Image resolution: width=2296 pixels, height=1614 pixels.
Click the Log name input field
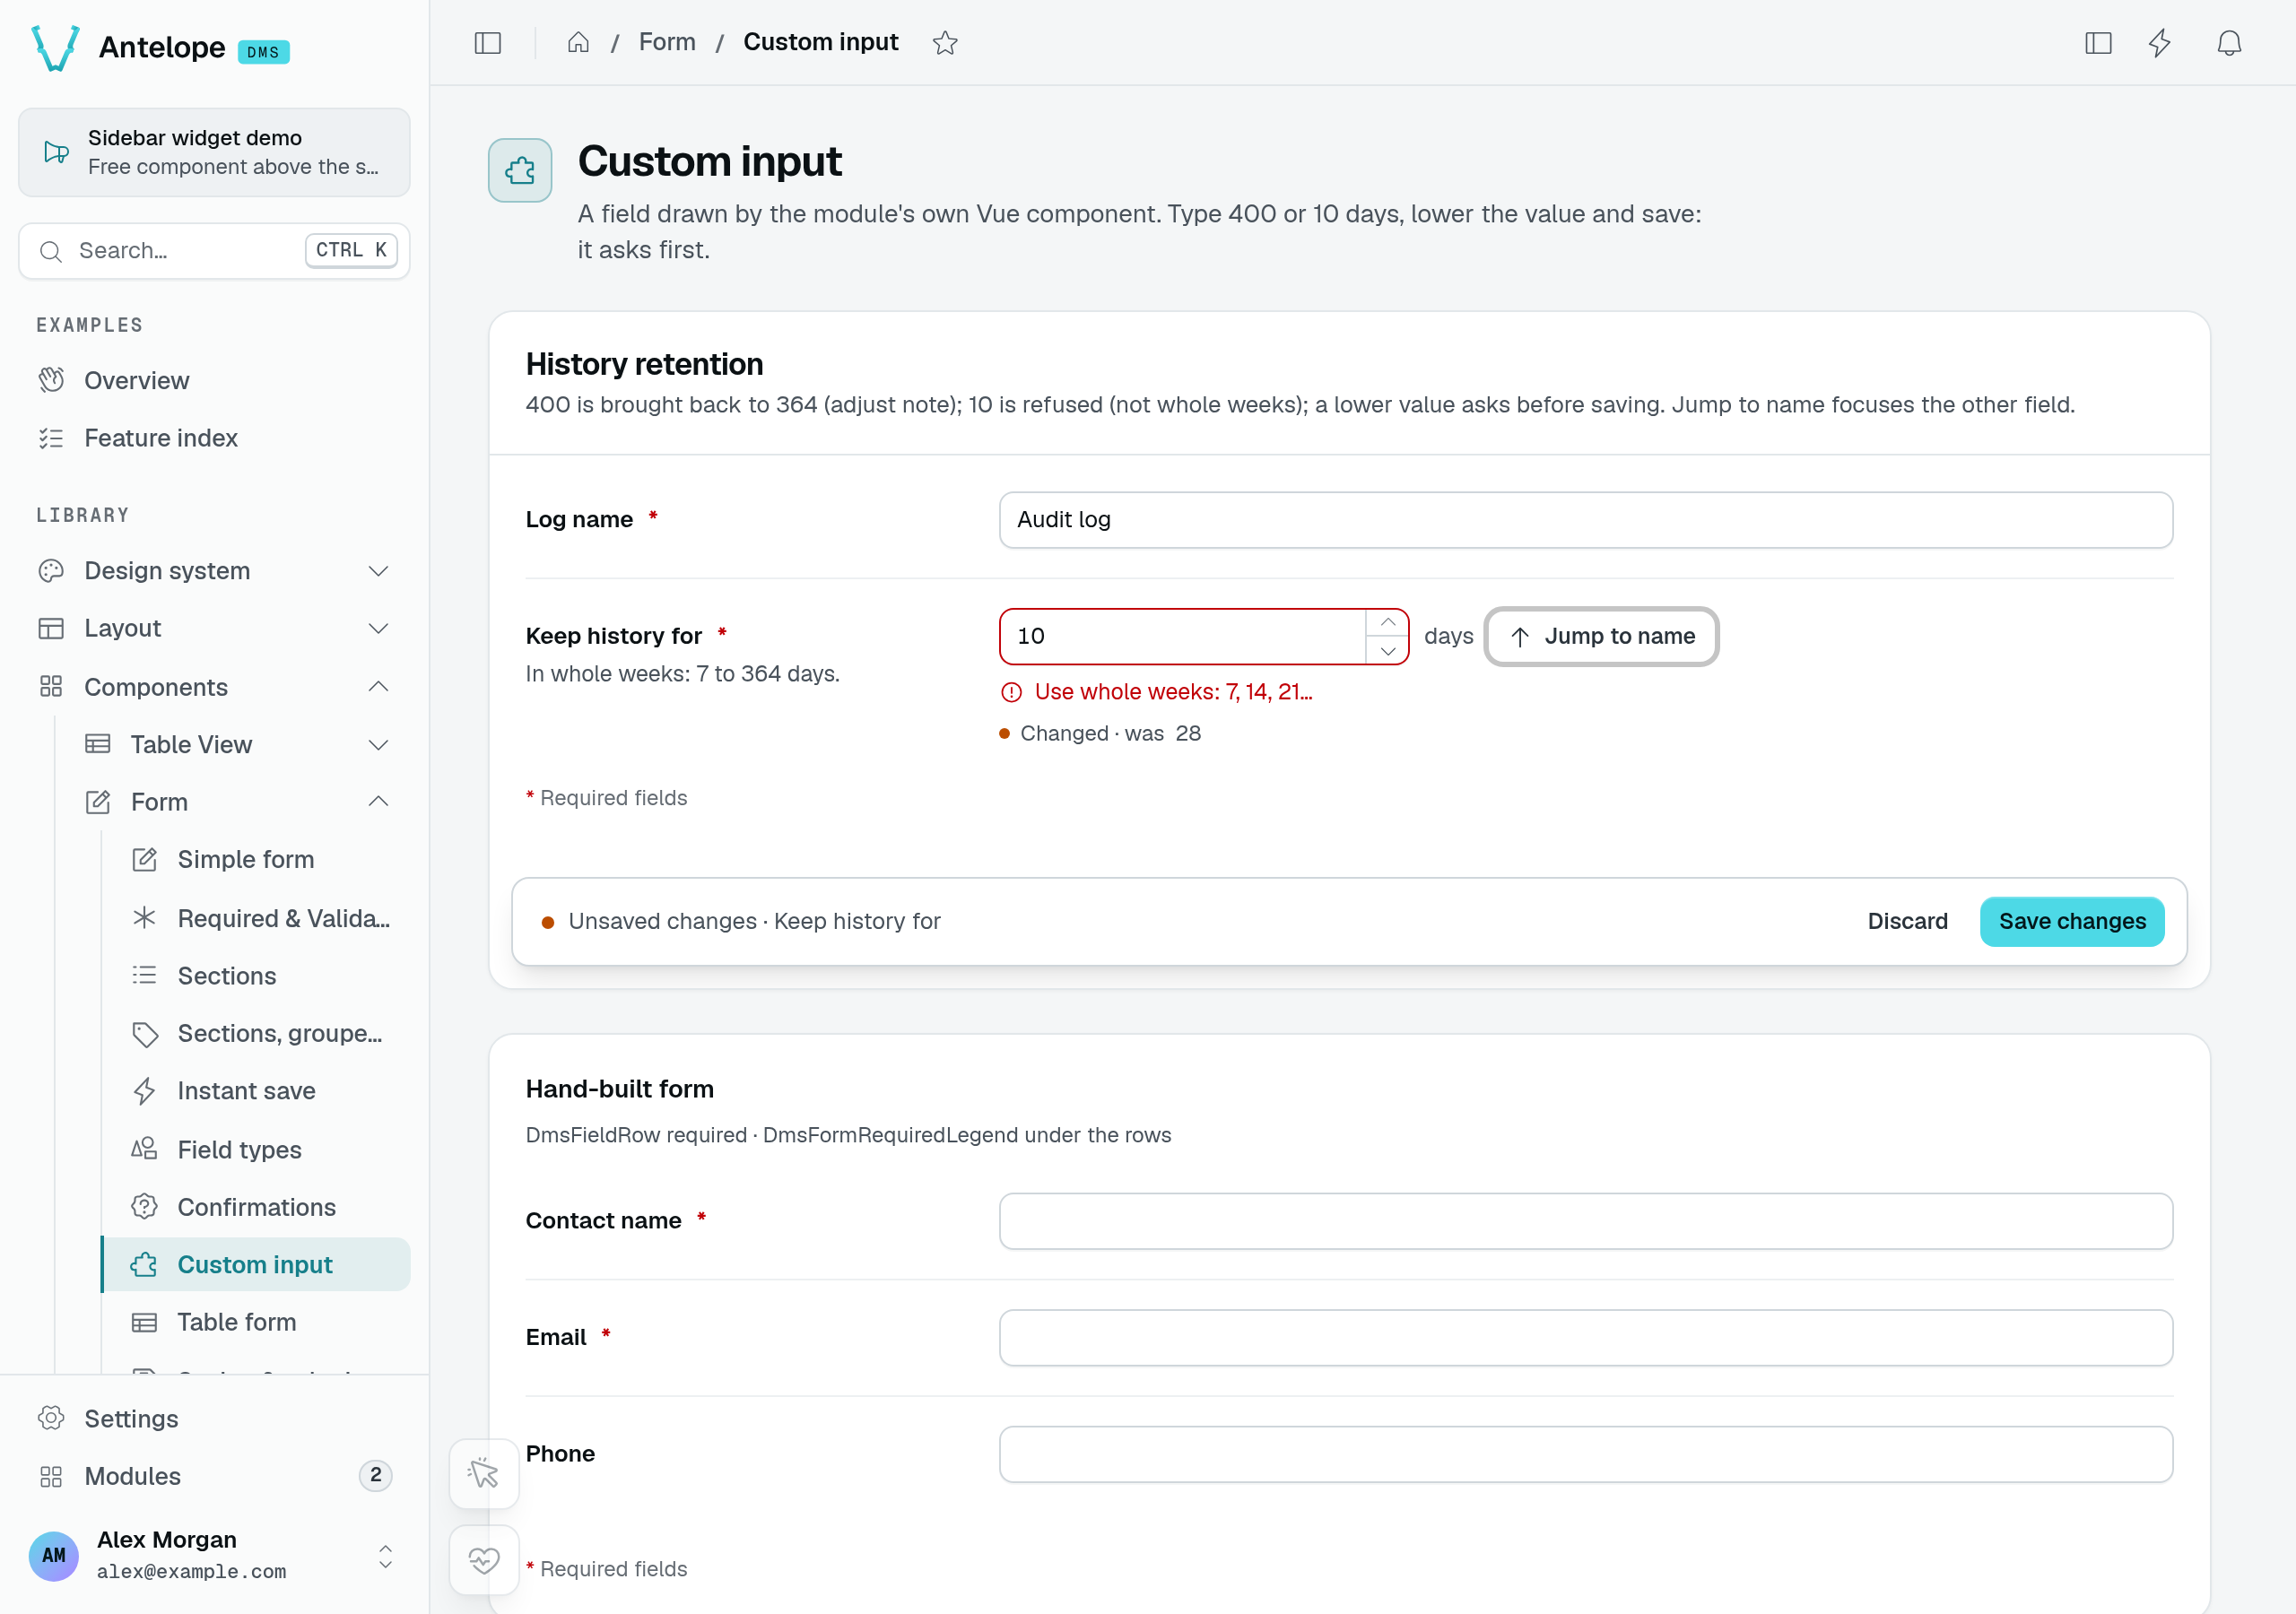[x=1586, y=519]
